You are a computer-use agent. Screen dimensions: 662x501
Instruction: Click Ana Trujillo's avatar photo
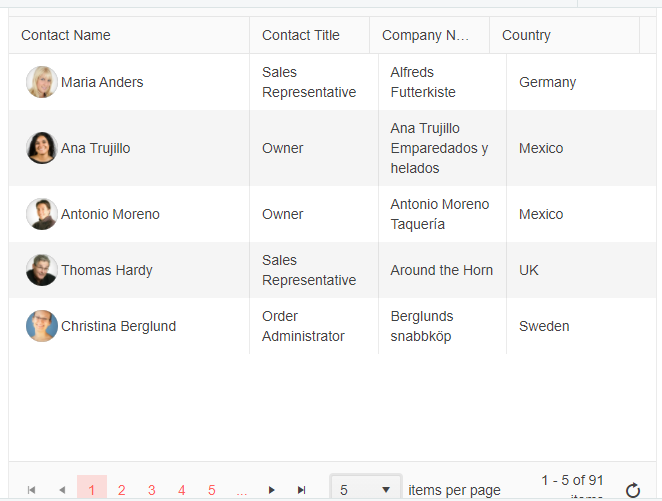coord(42,148)
